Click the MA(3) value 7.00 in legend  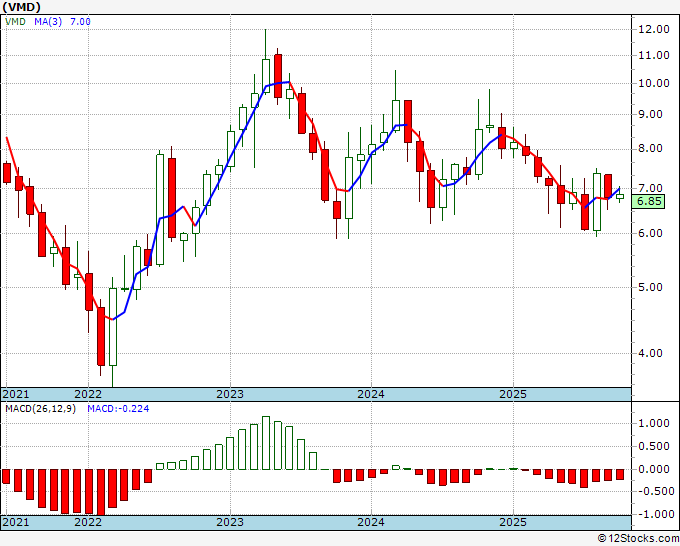80,21
